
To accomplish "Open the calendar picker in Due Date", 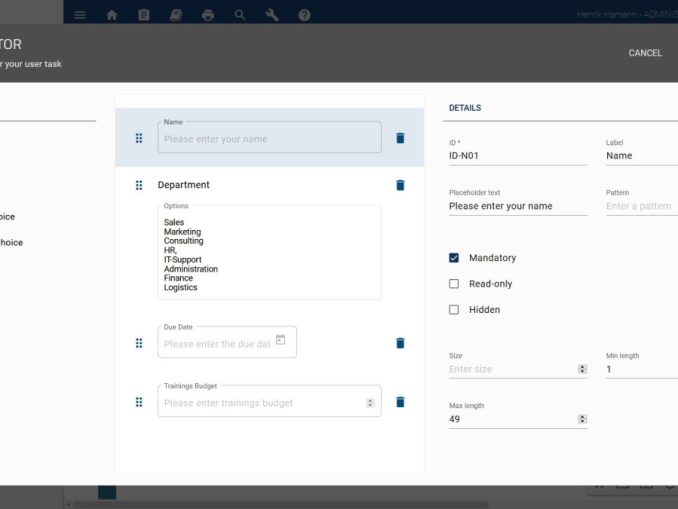I will tap(281, 340).
